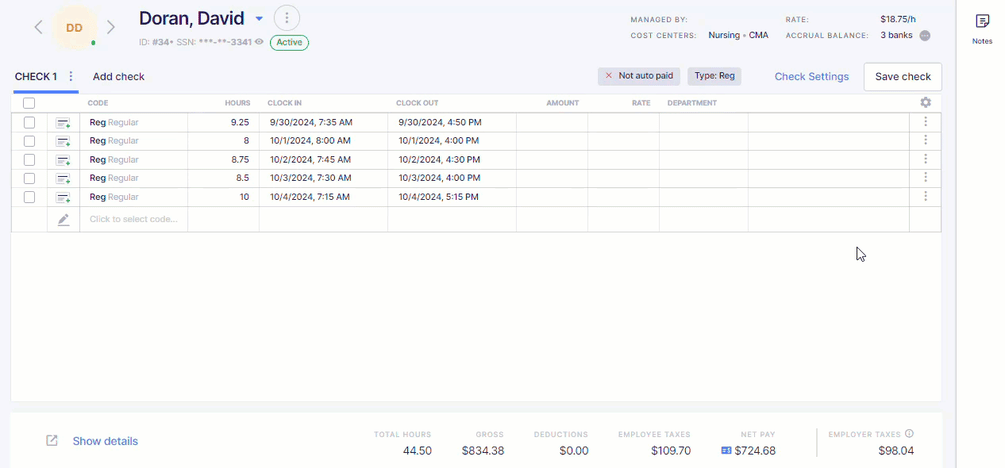Toggle the select-all header checkbox
This screenshot has width=1005, height=468.
tap(29, 103)
